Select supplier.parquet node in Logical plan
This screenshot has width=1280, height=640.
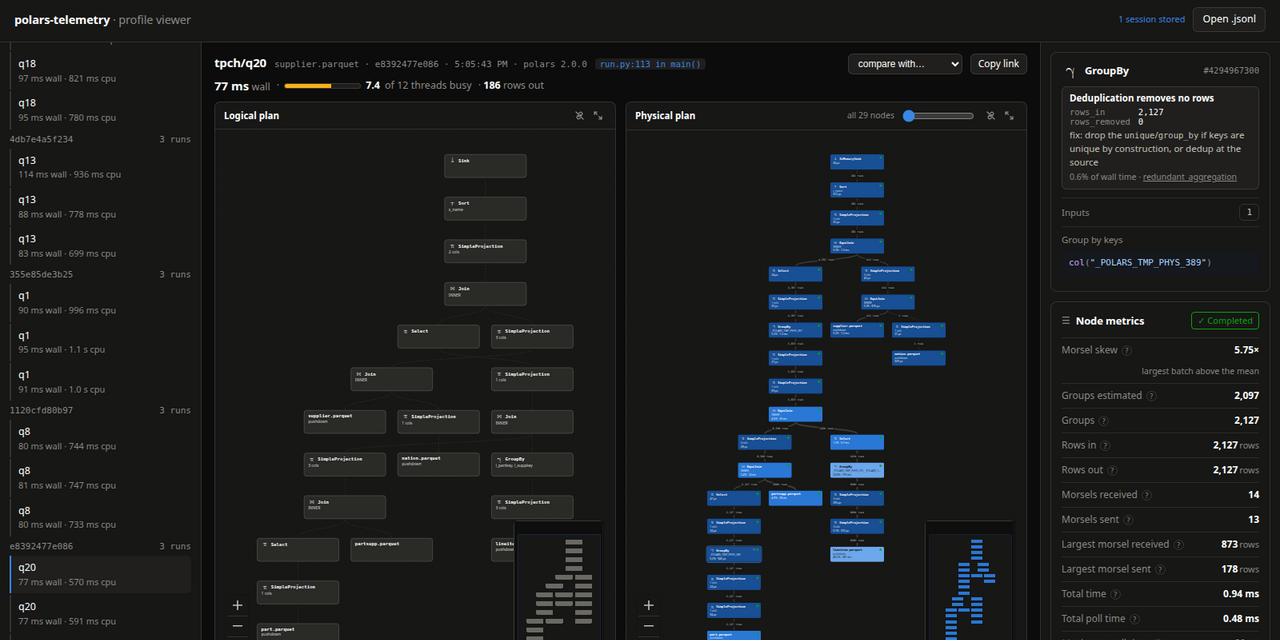pyautogui.click(x=345, y=421)
